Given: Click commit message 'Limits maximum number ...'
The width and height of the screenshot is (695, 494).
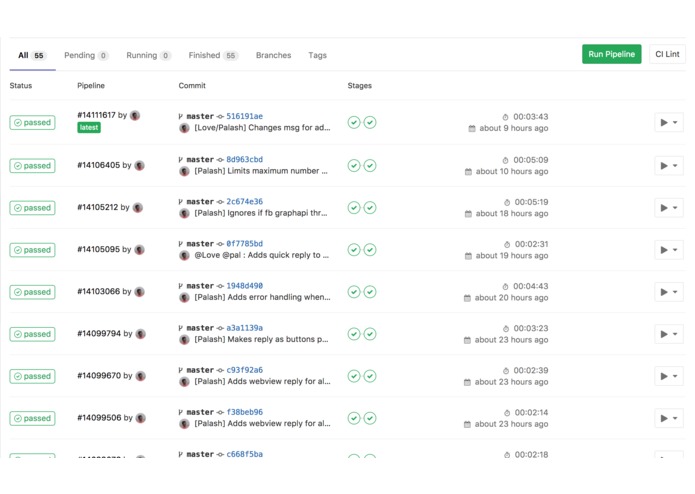Looking at the screenshot, I should point(261,171).
